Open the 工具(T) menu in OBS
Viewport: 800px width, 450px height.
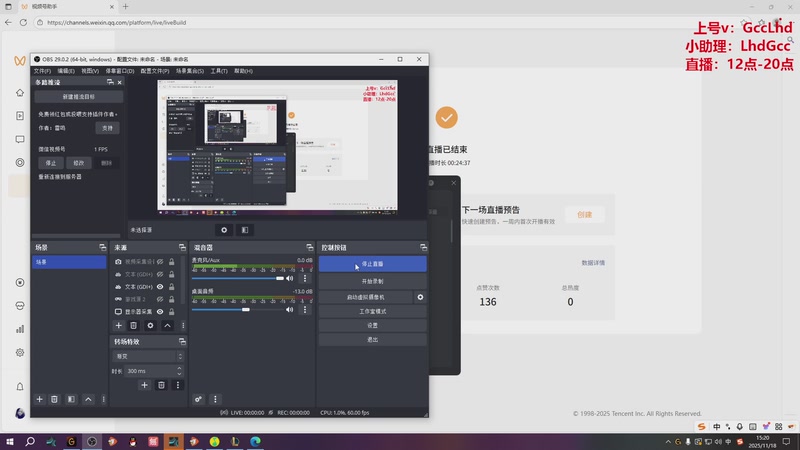pos(219,71)
